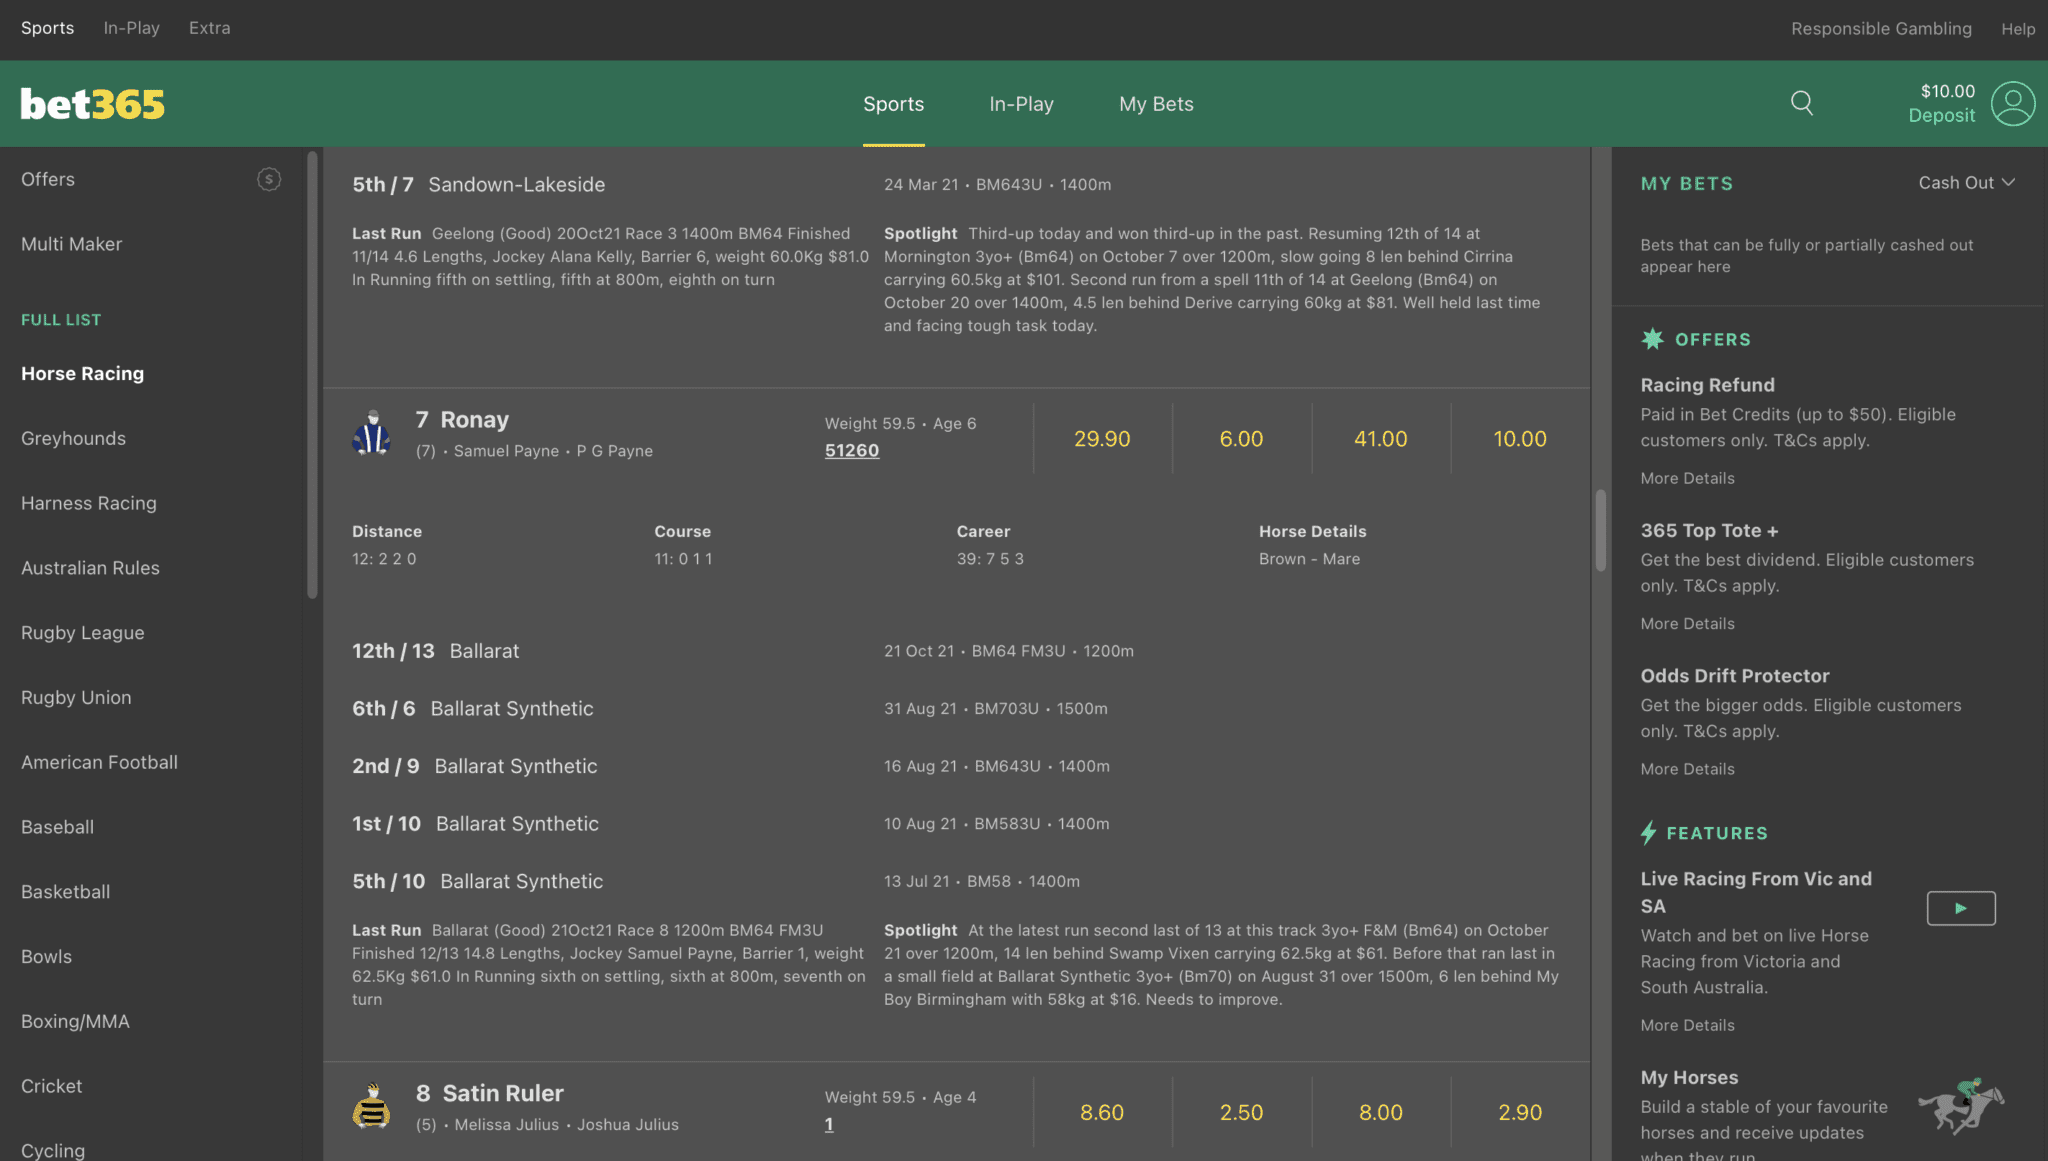Select In-Play in the top dark bar

[131, 28]
